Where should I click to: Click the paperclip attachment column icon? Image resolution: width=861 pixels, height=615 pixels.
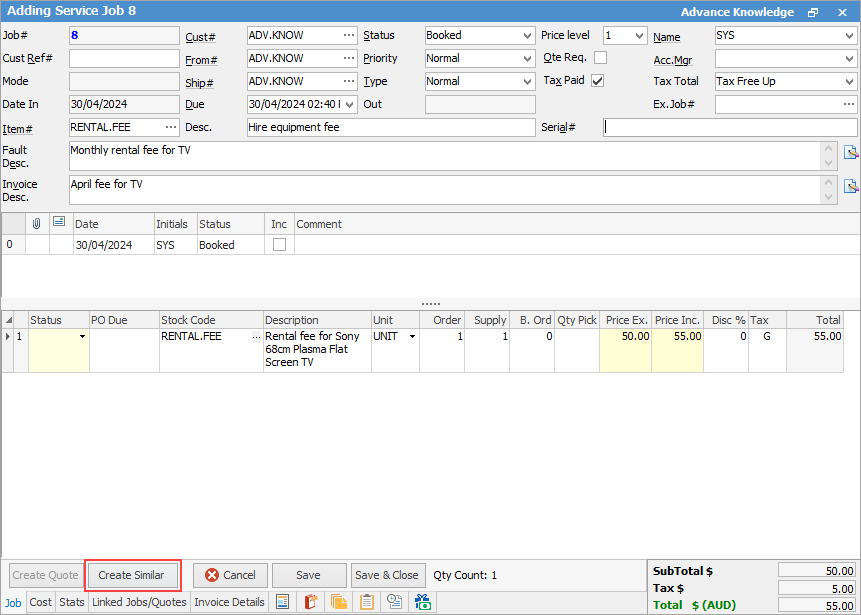[x=37, y=223]
